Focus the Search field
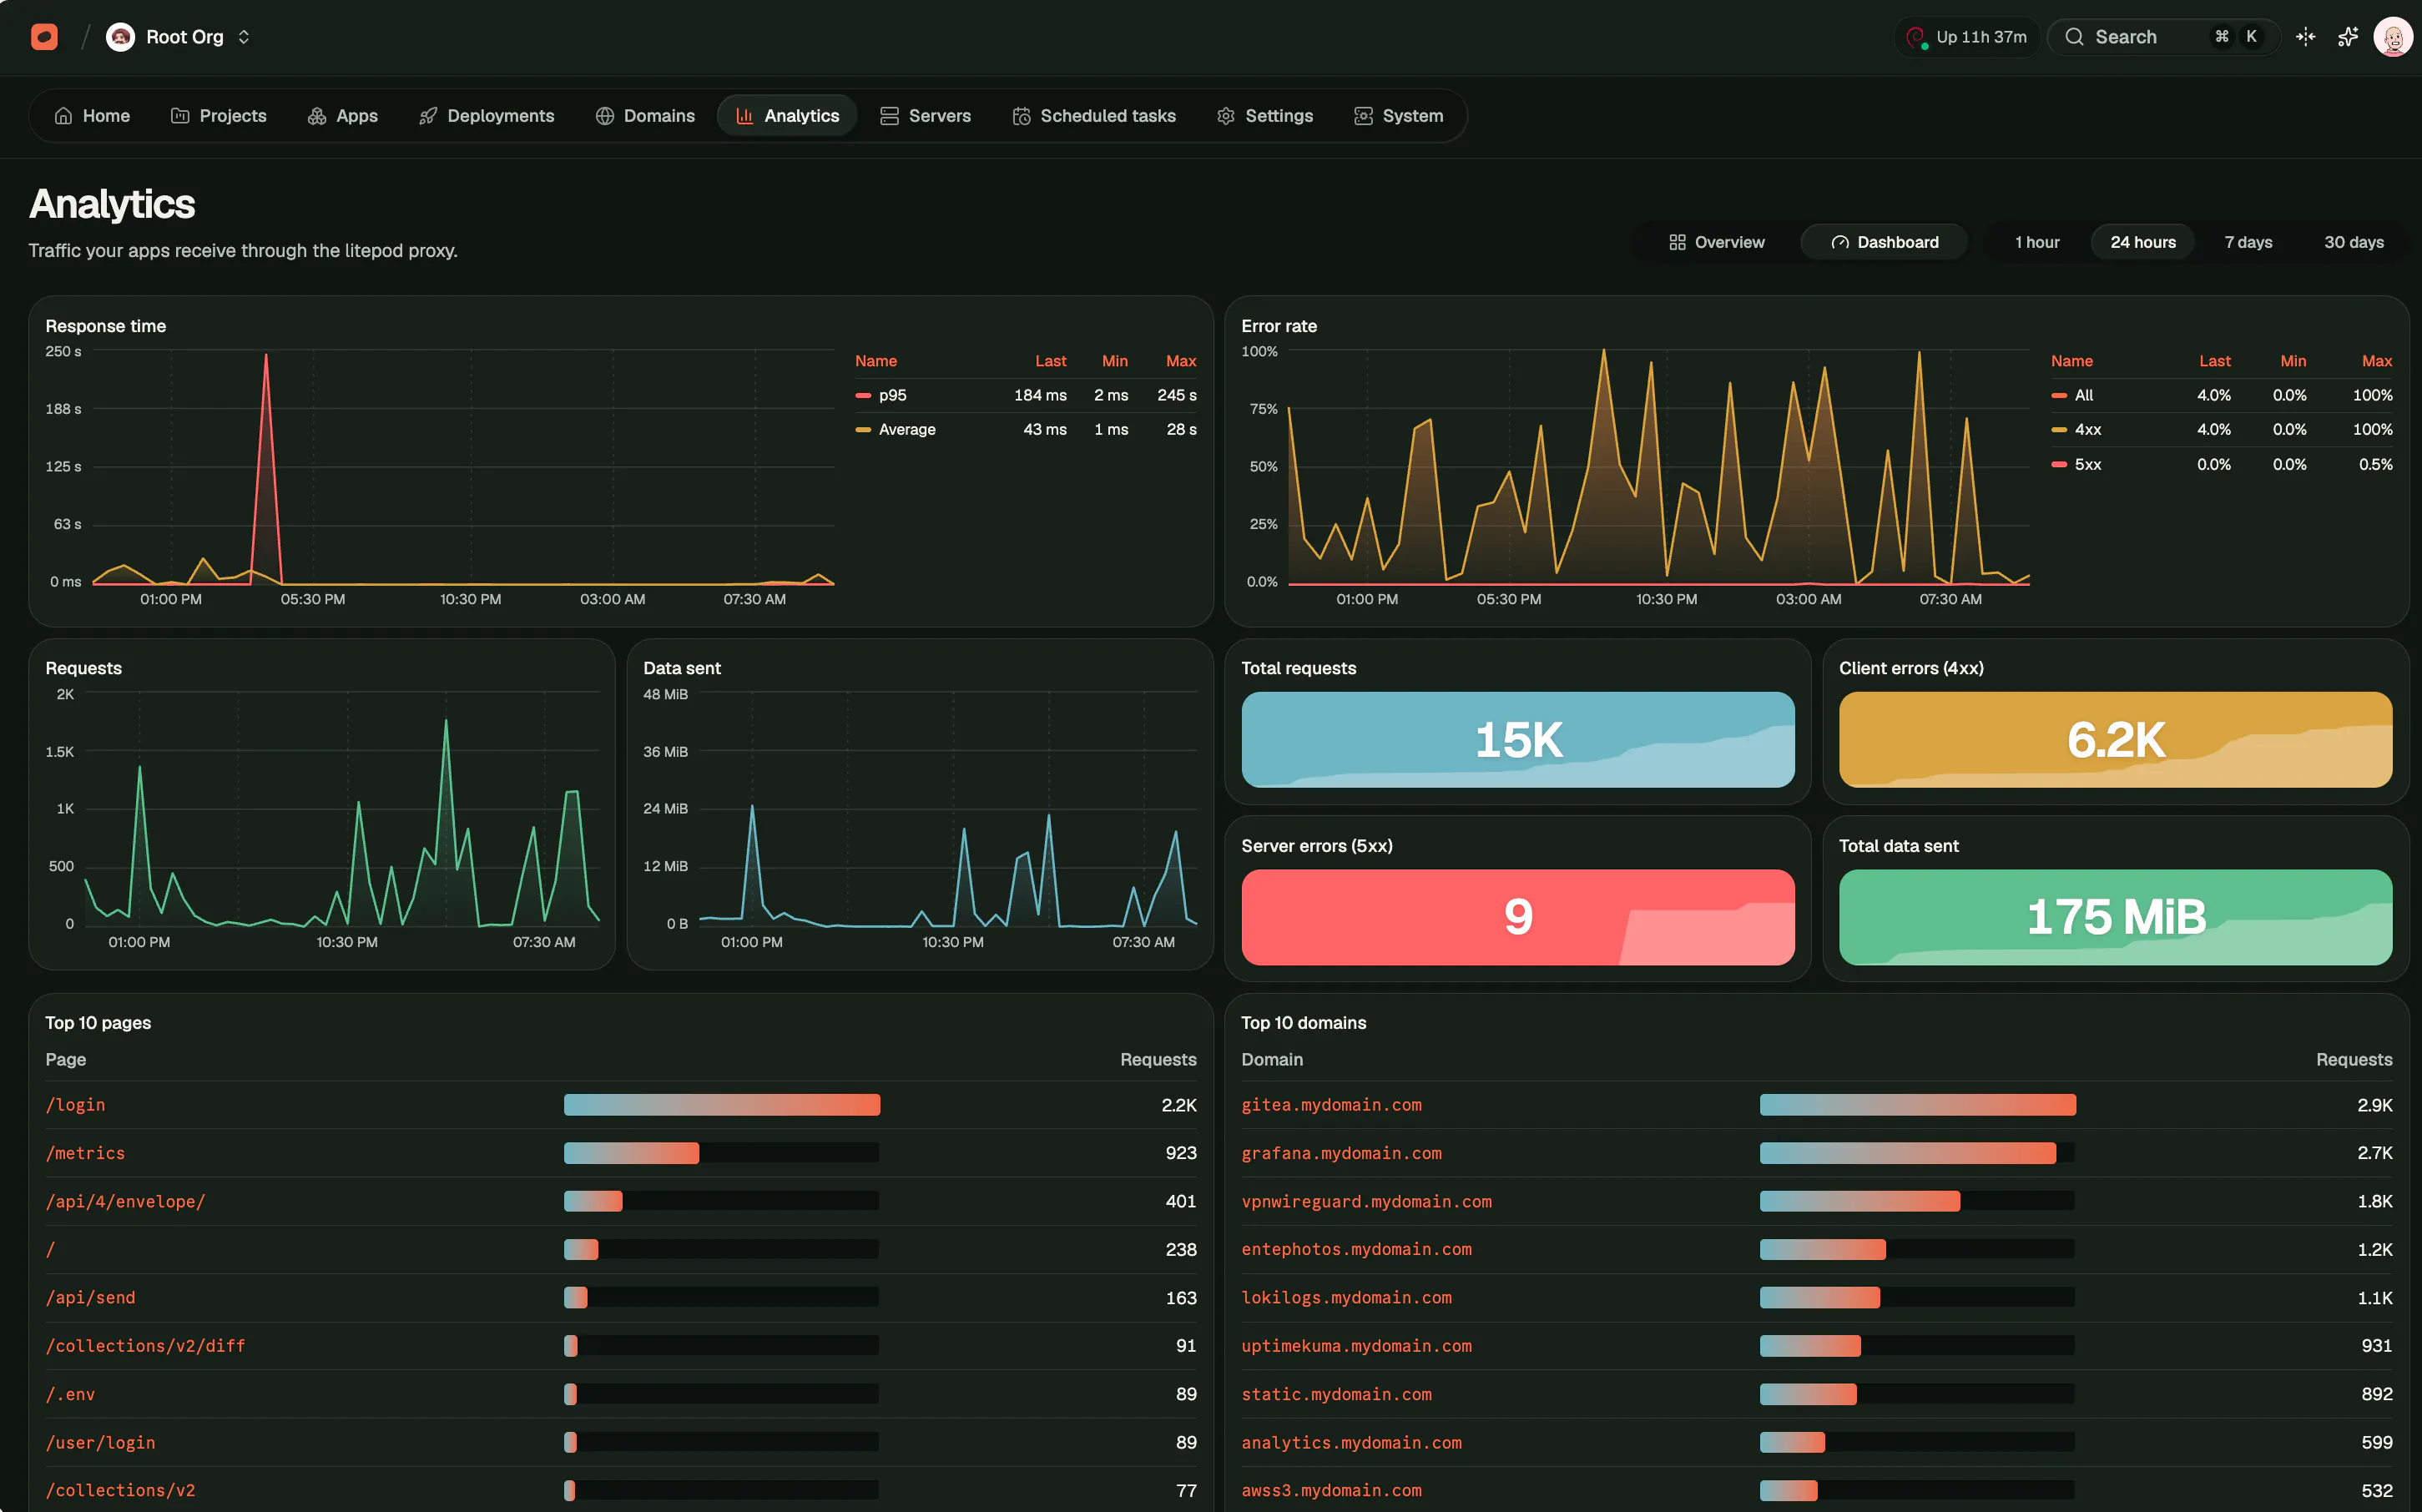2422x1512 pixels. pyautogui.click(x=2163, y=37)
